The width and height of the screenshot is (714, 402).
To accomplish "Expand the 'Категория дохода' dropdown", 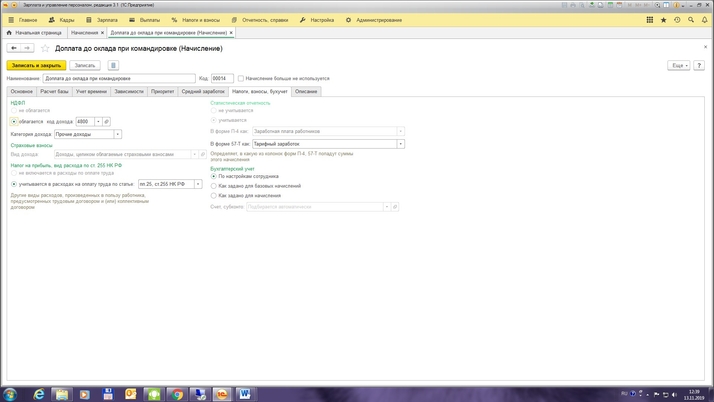I will pyautogui.click(x=118, y=134).
